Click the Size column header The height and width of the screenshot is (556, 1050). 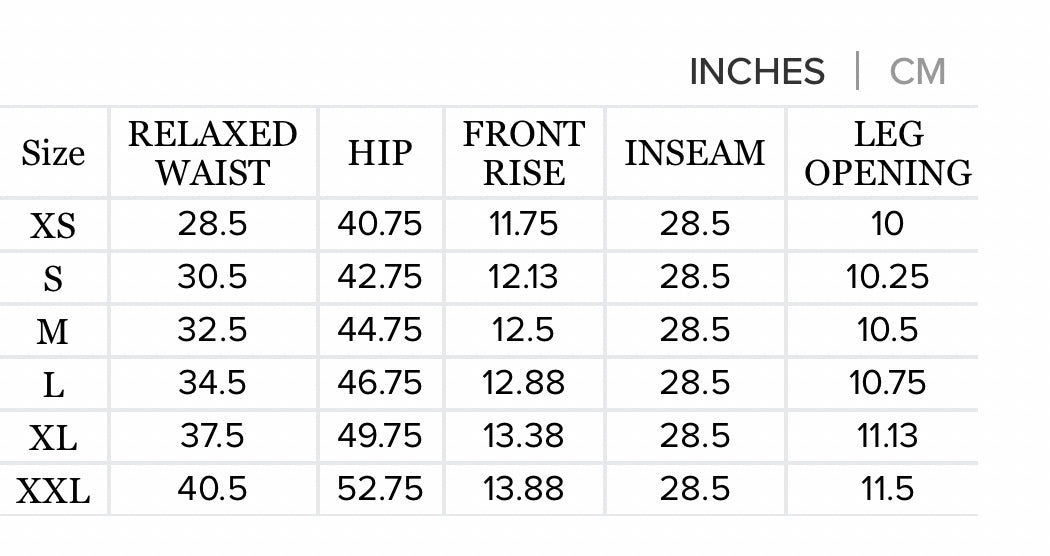point(53,154)
